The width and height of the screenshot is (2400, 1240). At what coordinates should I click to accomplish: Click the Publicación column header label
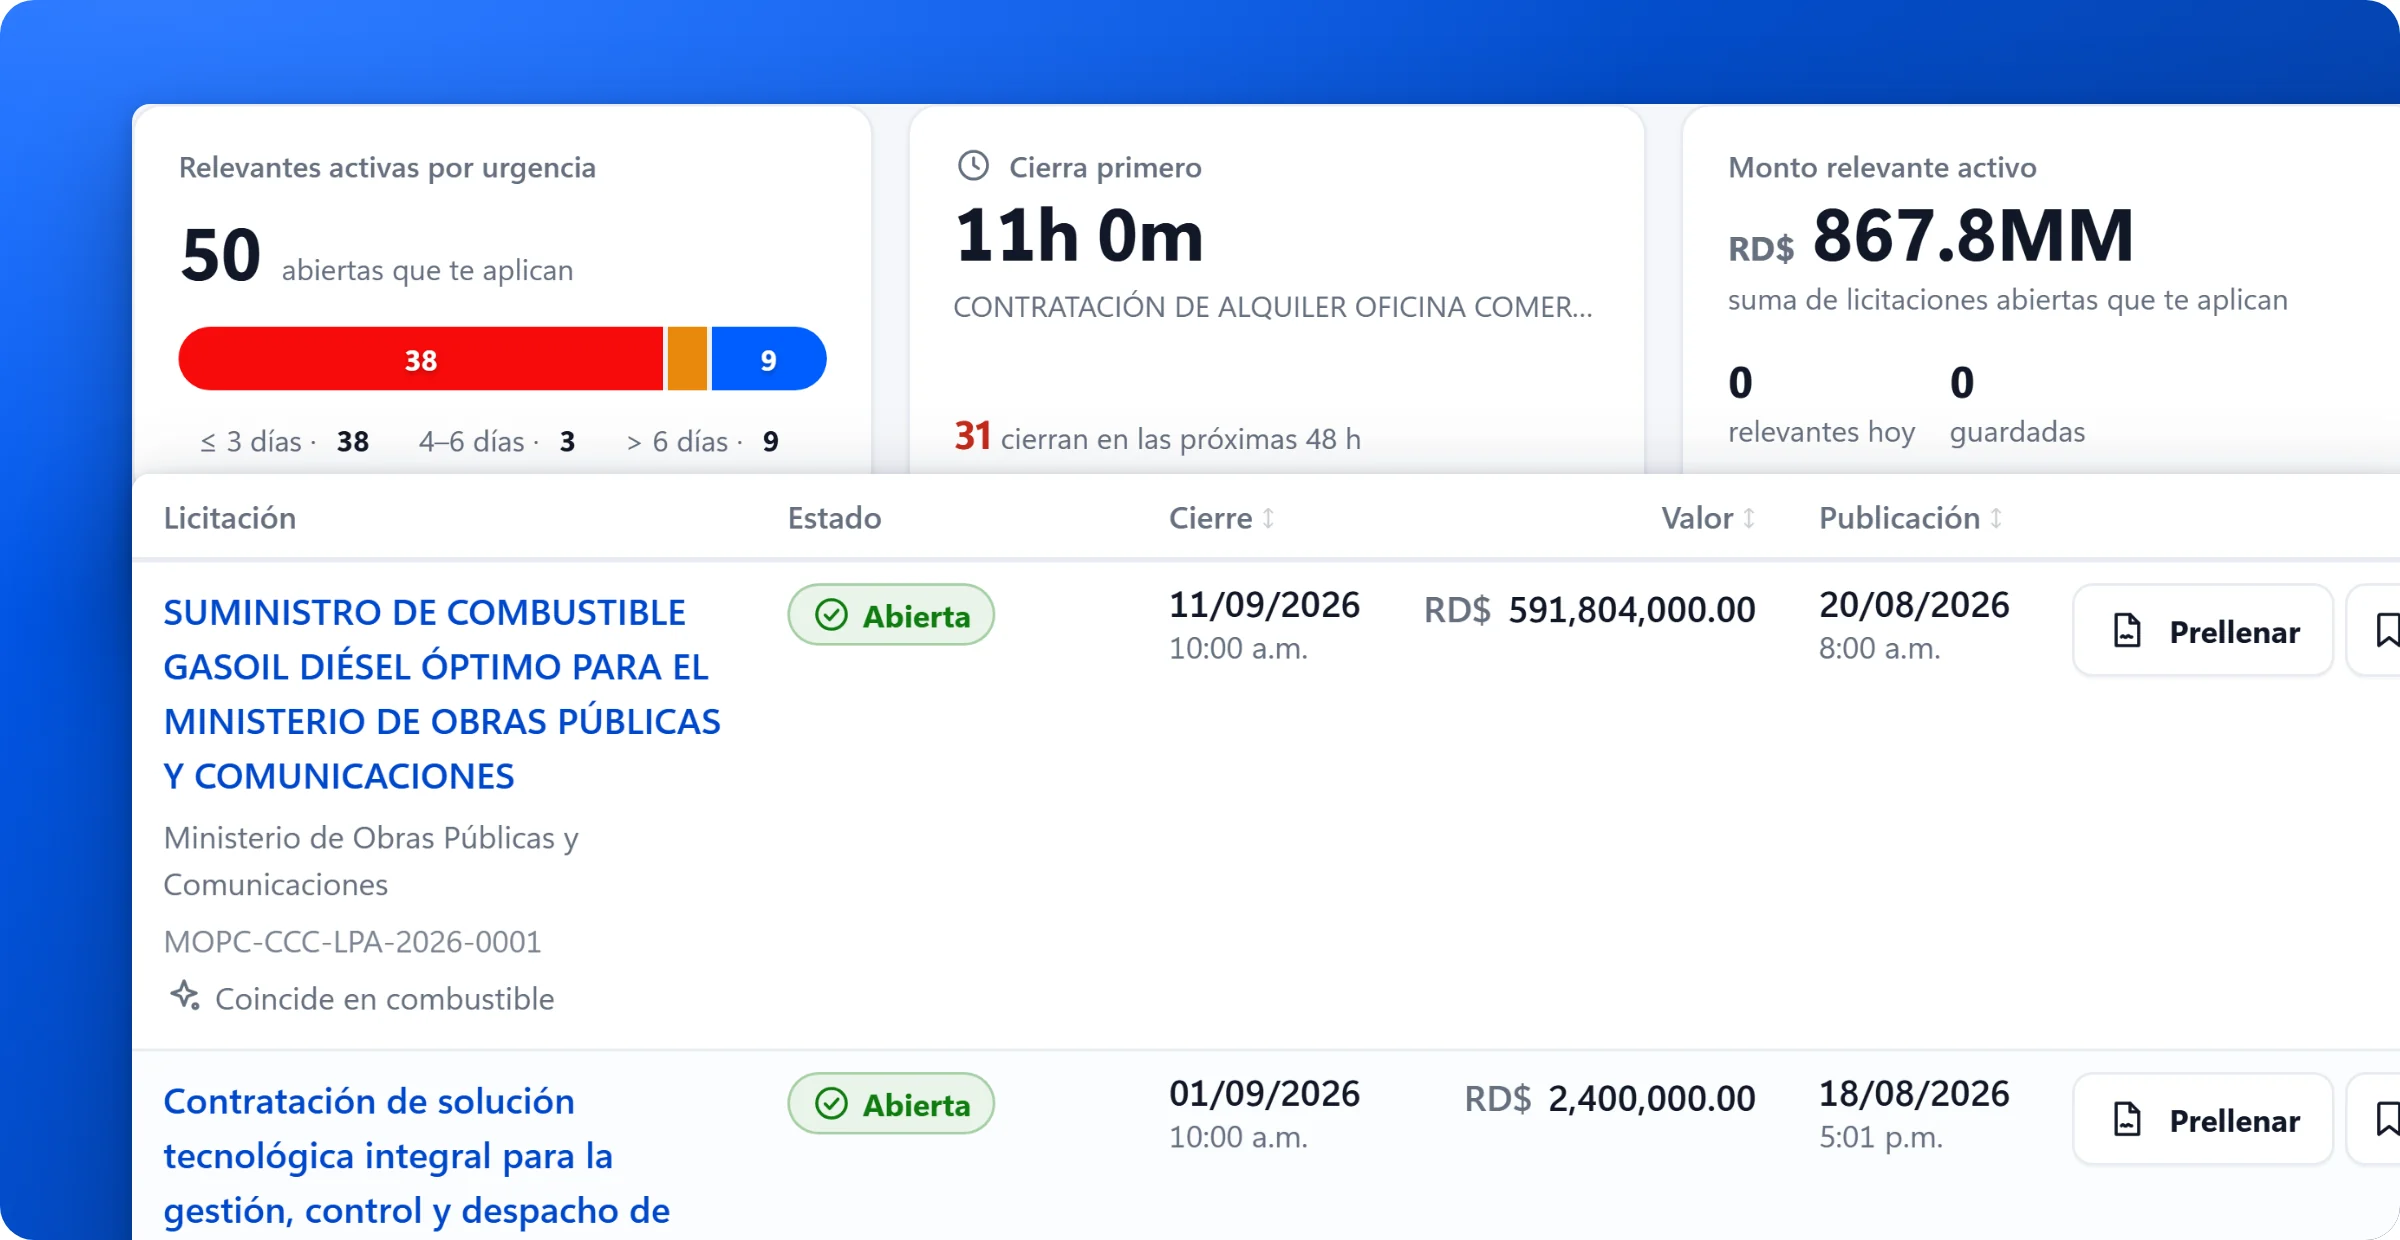click(x=1899, y=518)
